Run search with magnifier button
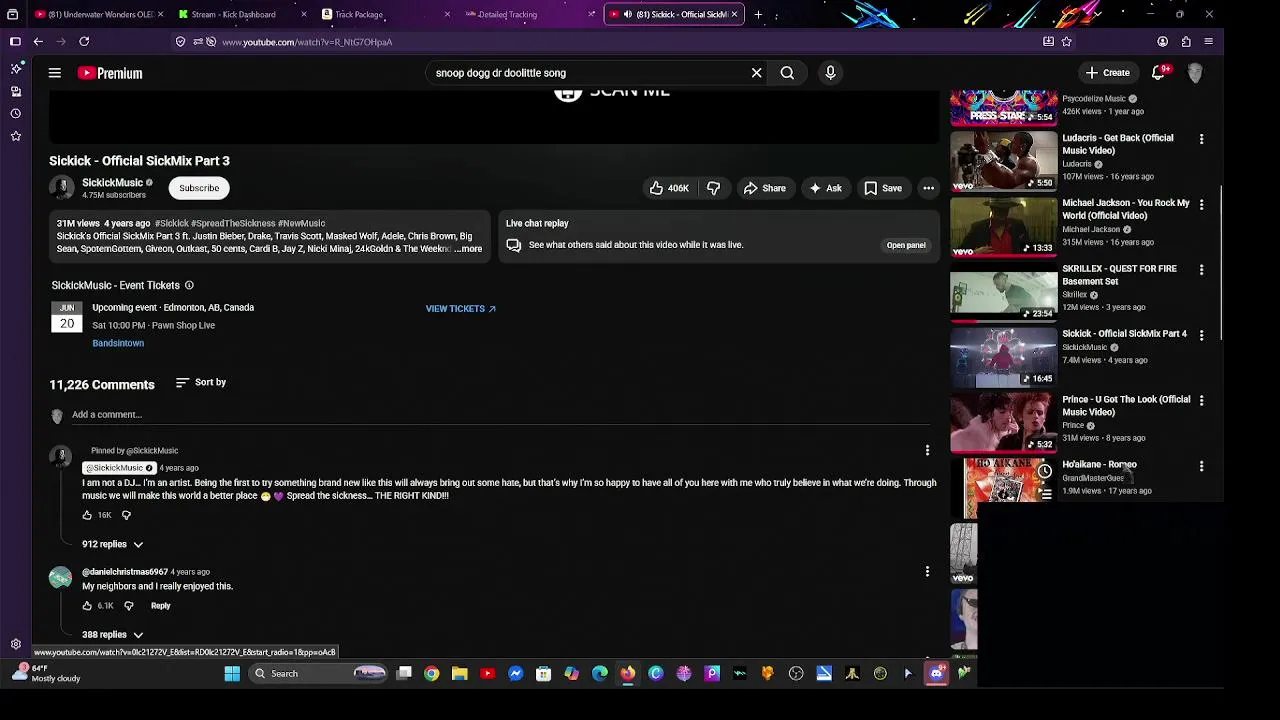Image resolution: width=1280 pixels, height=720 pixels. [787, 73]
